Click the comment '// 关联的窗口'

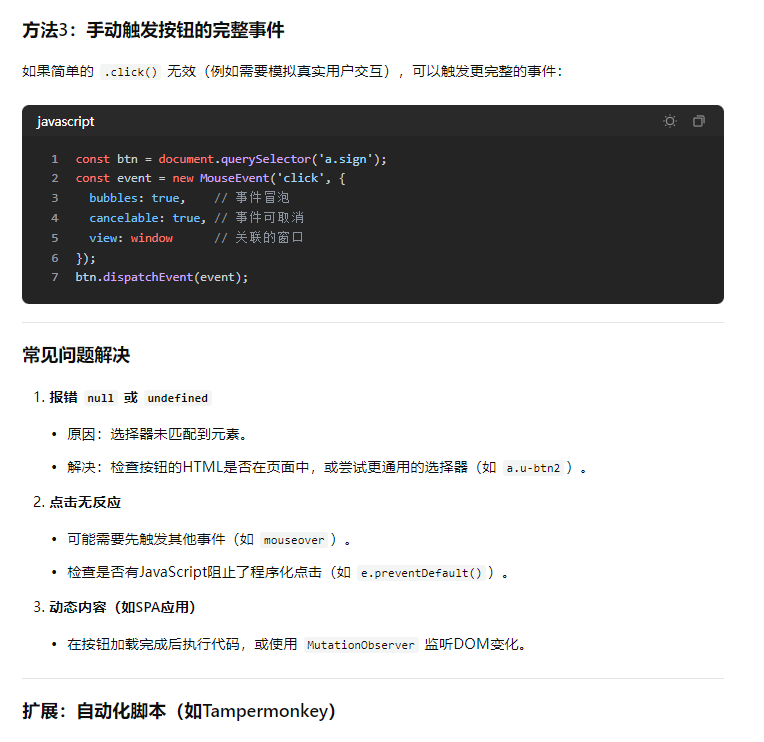click(x=259, y=238)
